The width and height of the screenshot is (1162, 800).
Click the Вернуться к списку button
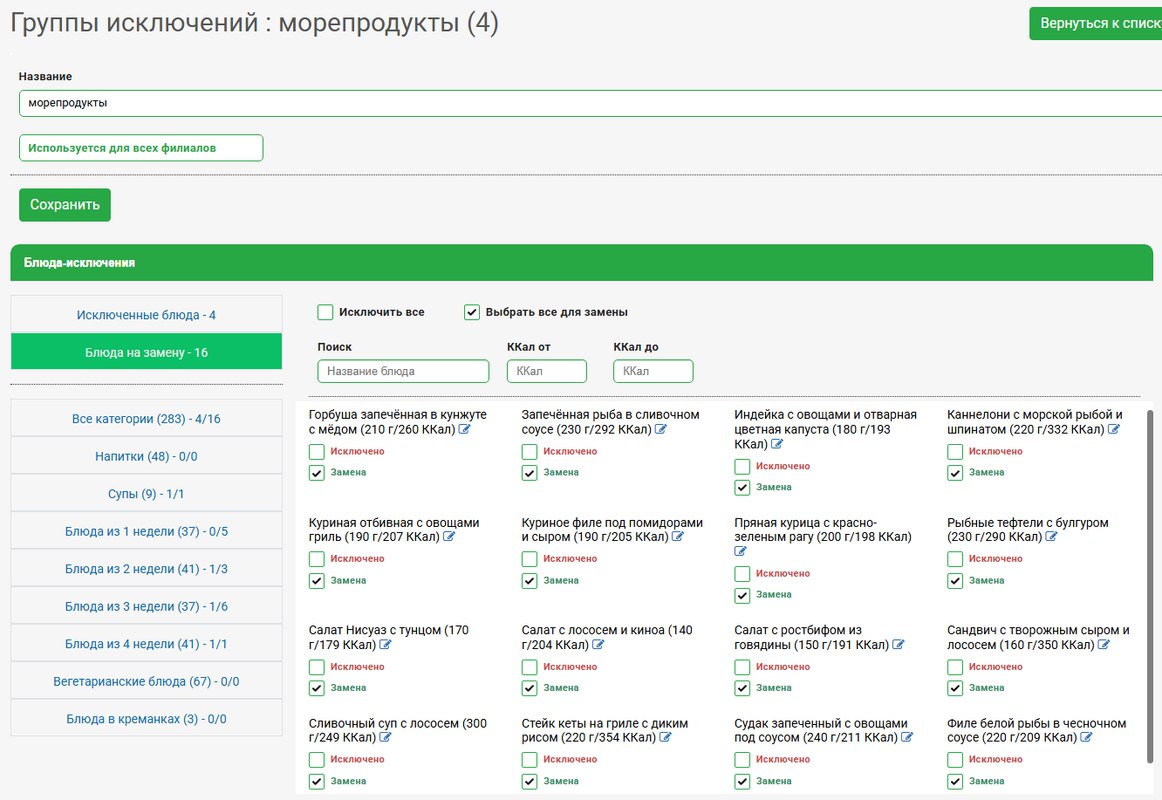click(x=1098, y=23)
